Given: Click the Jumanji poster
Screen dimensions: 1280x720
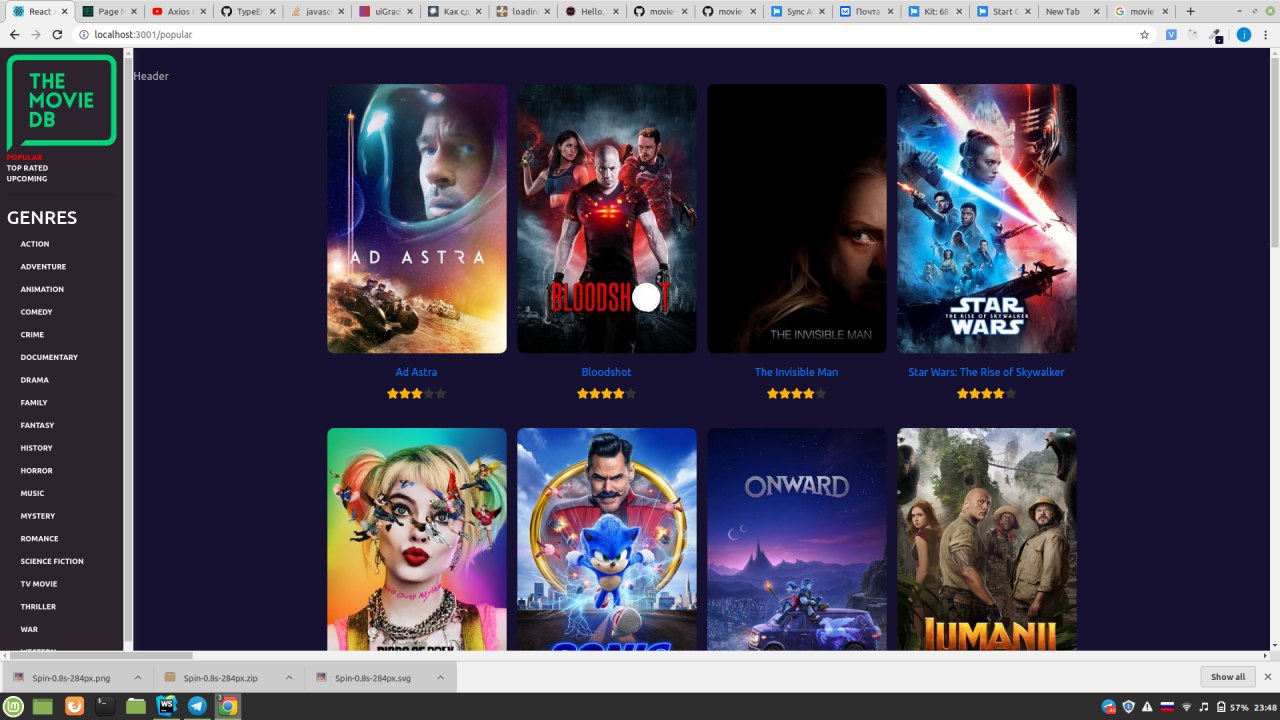Looking at the screenshot, I should click(987, 540).
